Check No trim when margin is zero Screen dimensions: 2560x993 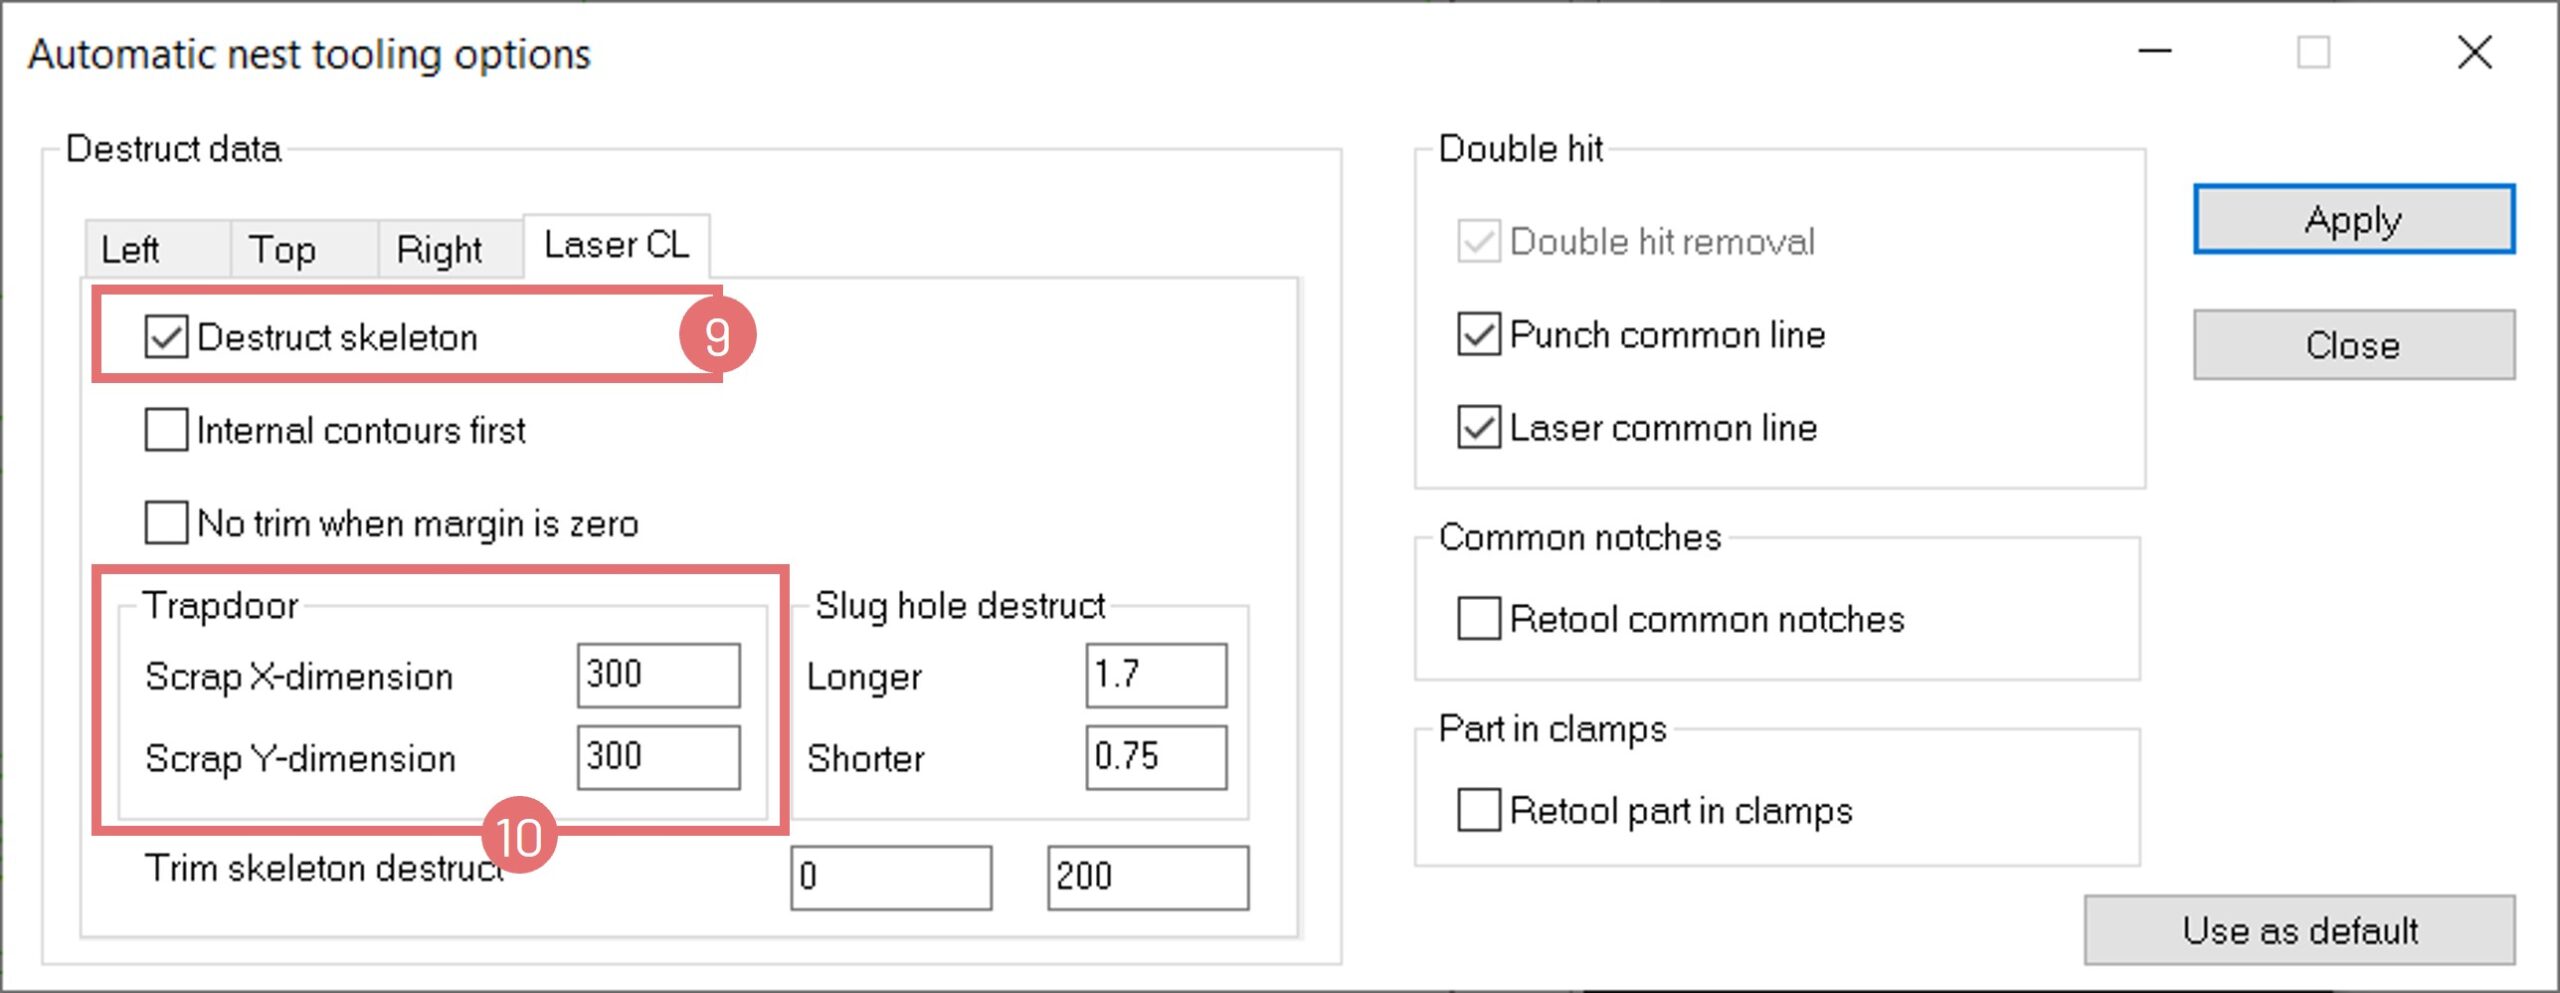point(166,523)
